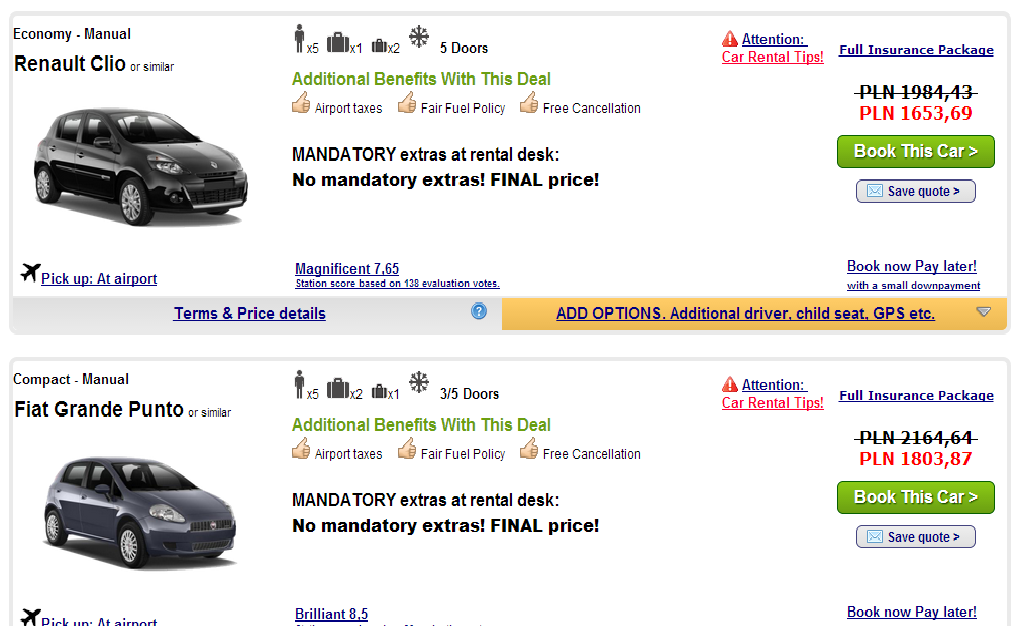The height and width of the screenshot is (626, 1019).
Task: Open Pick up: At airport link for Renault Clio
Action: click(x=99, y=279)
